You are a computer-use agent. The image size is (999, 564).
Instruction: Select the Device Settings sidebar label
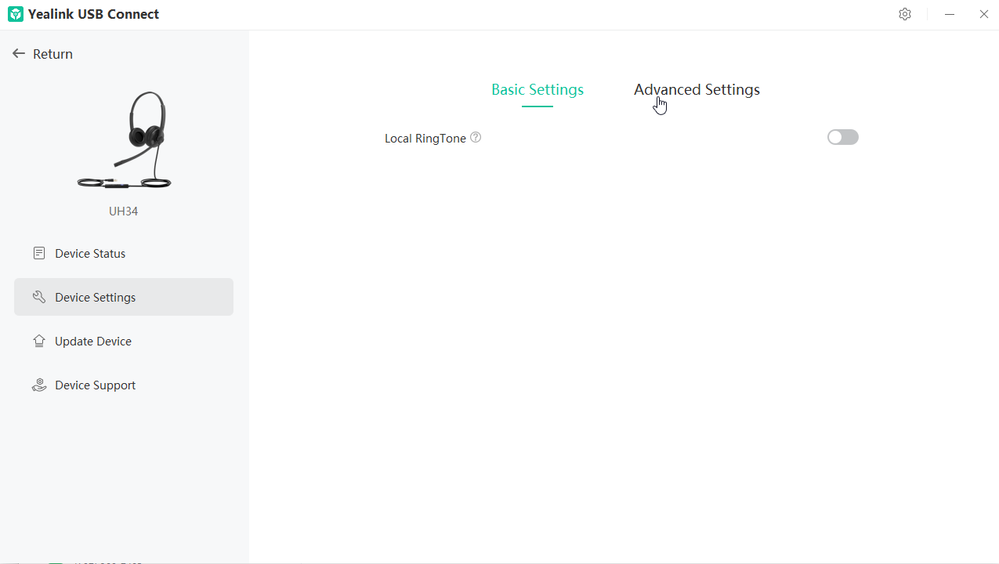click(95, 297)
